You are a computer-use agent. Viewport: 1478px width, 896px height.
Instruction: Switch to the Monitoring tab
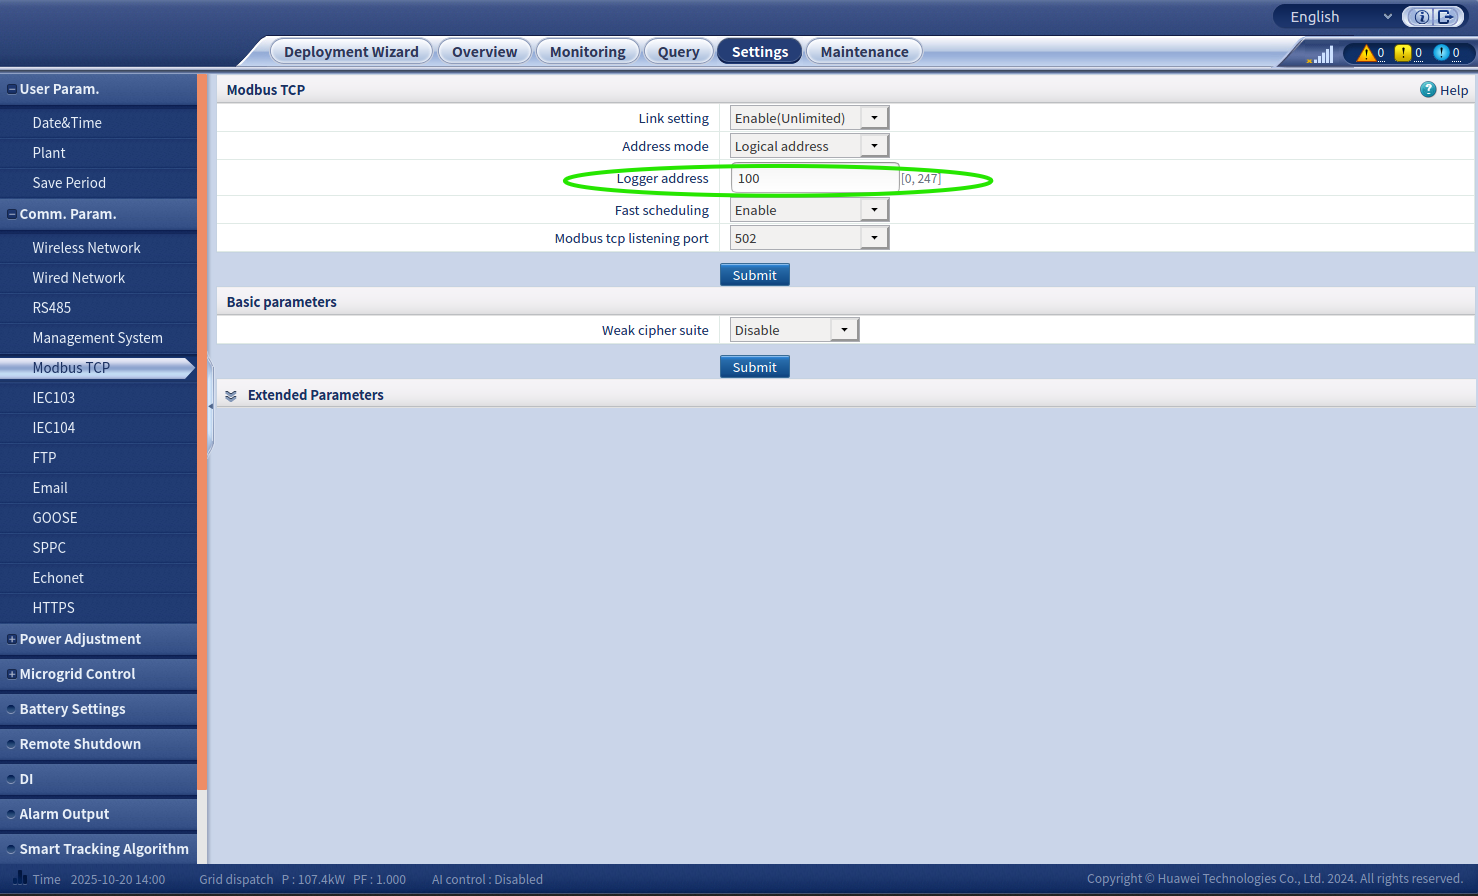coord(587,52)
